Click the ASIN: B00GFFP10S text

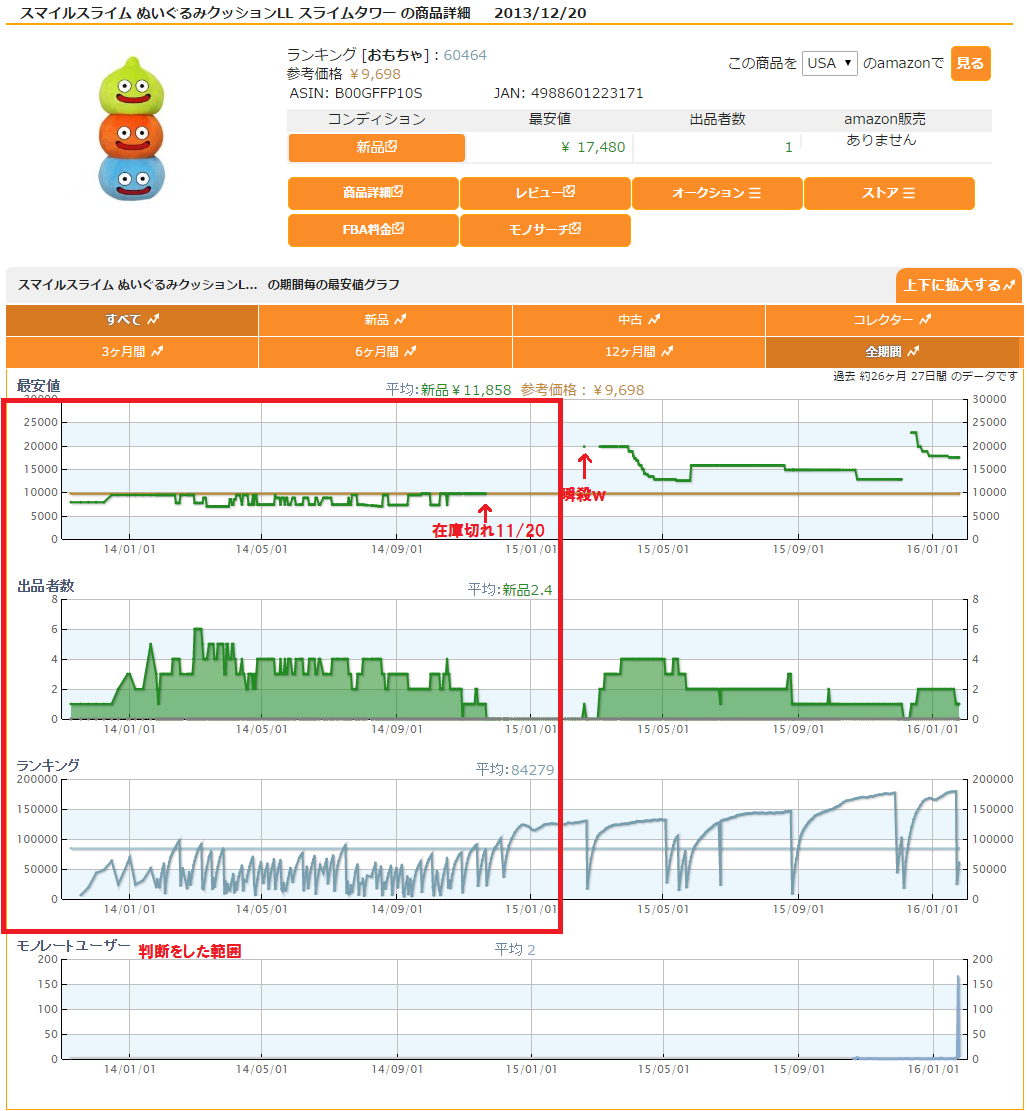click(356, 93)
